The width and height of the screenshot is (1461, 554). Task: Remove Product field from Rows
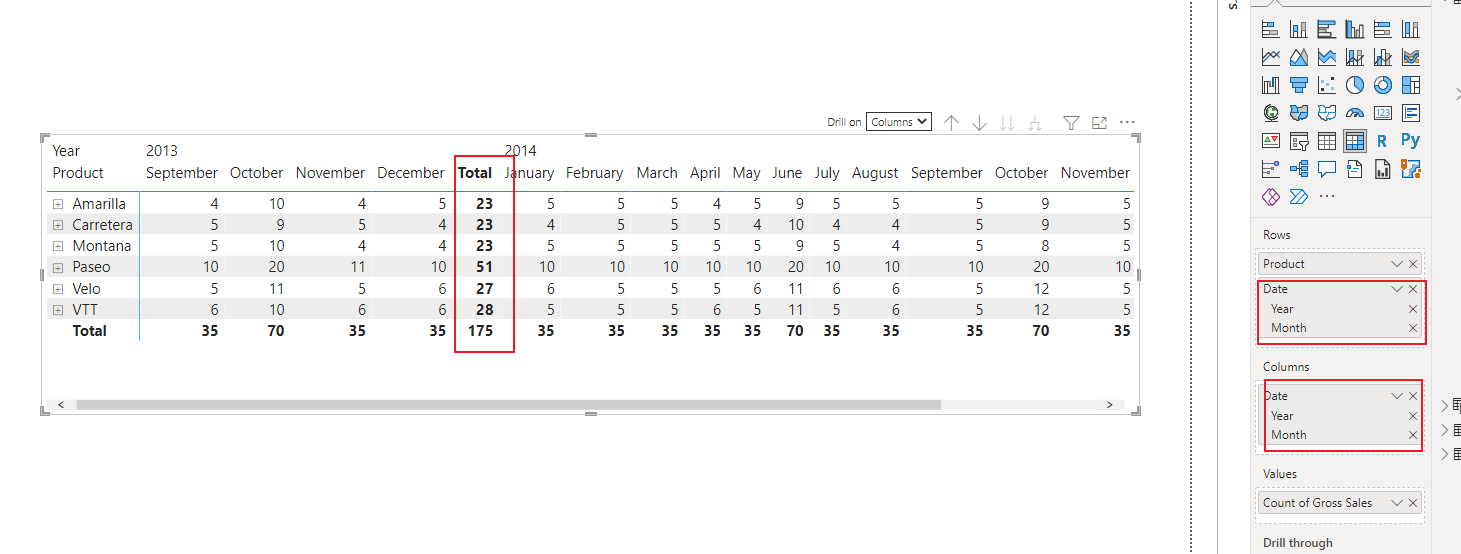[x=1413, y=264]
